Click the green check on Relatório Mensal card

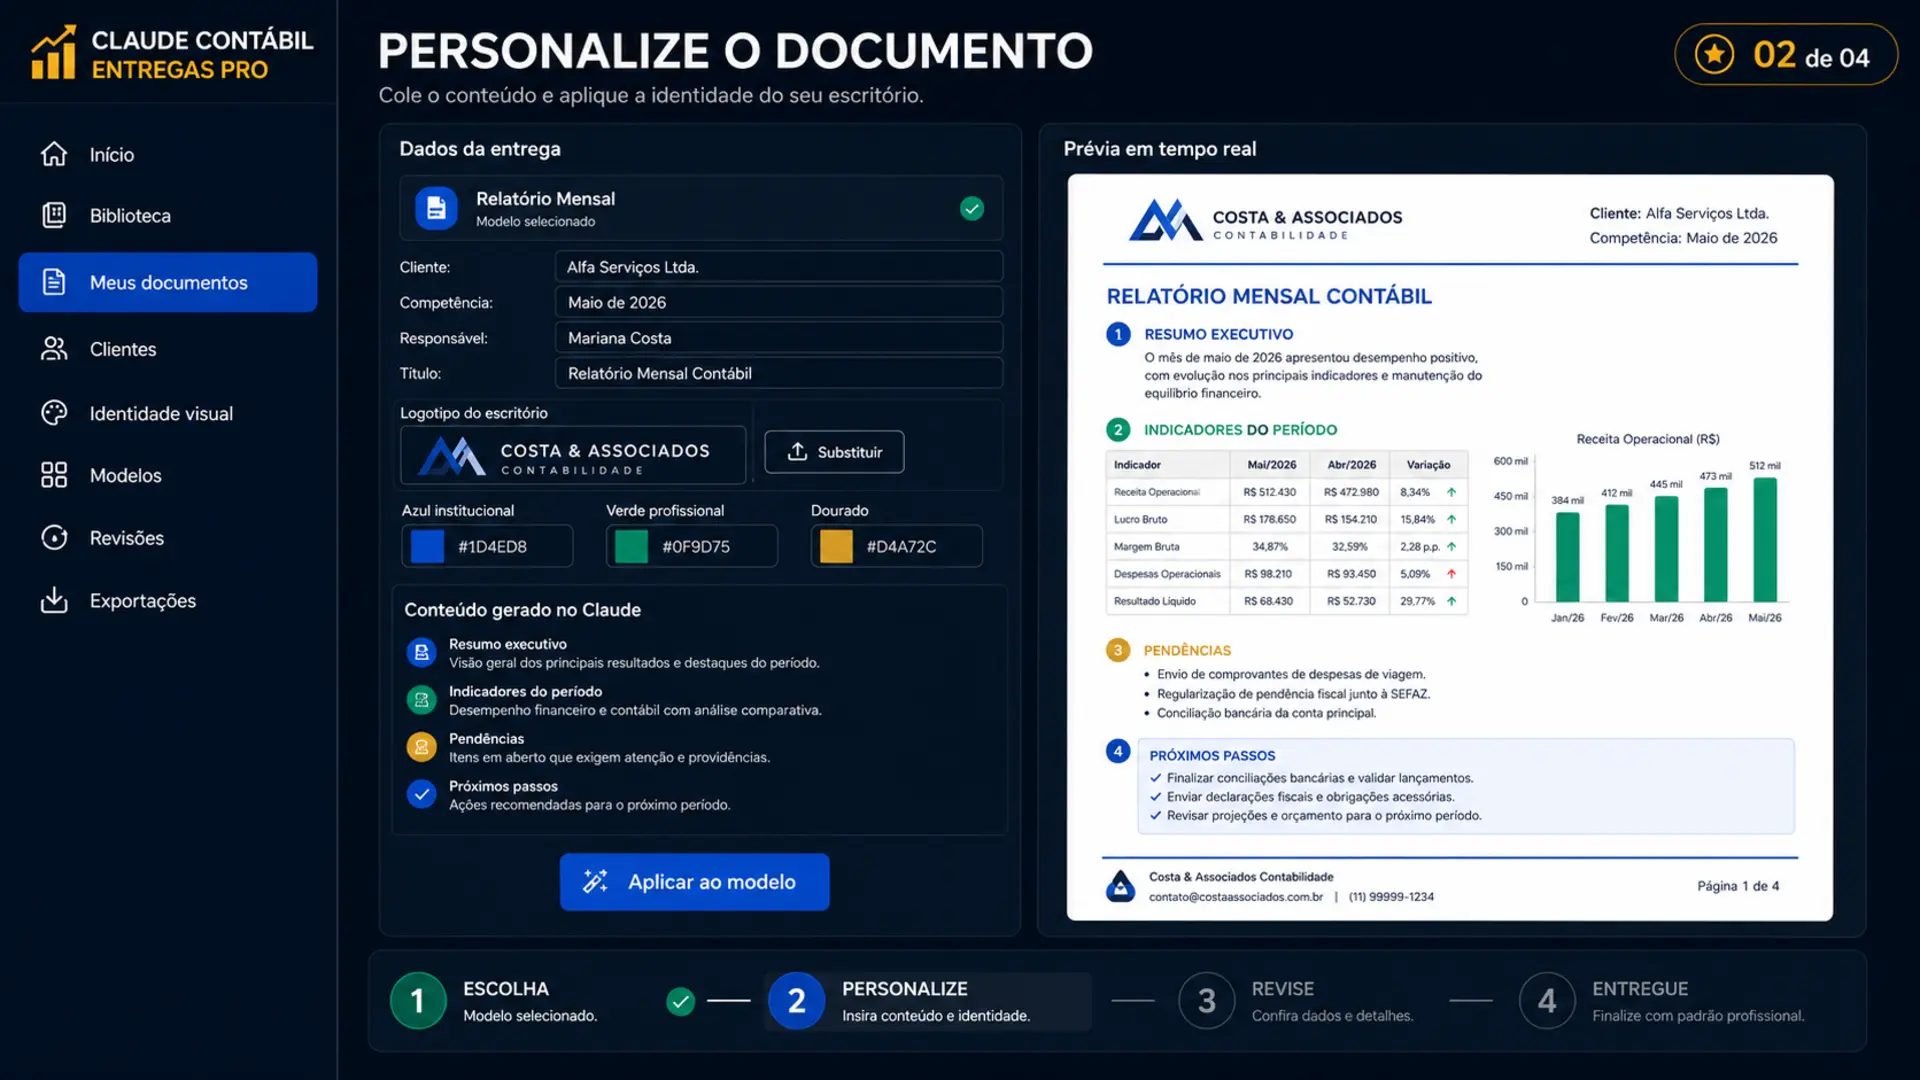tap(972, 208)
